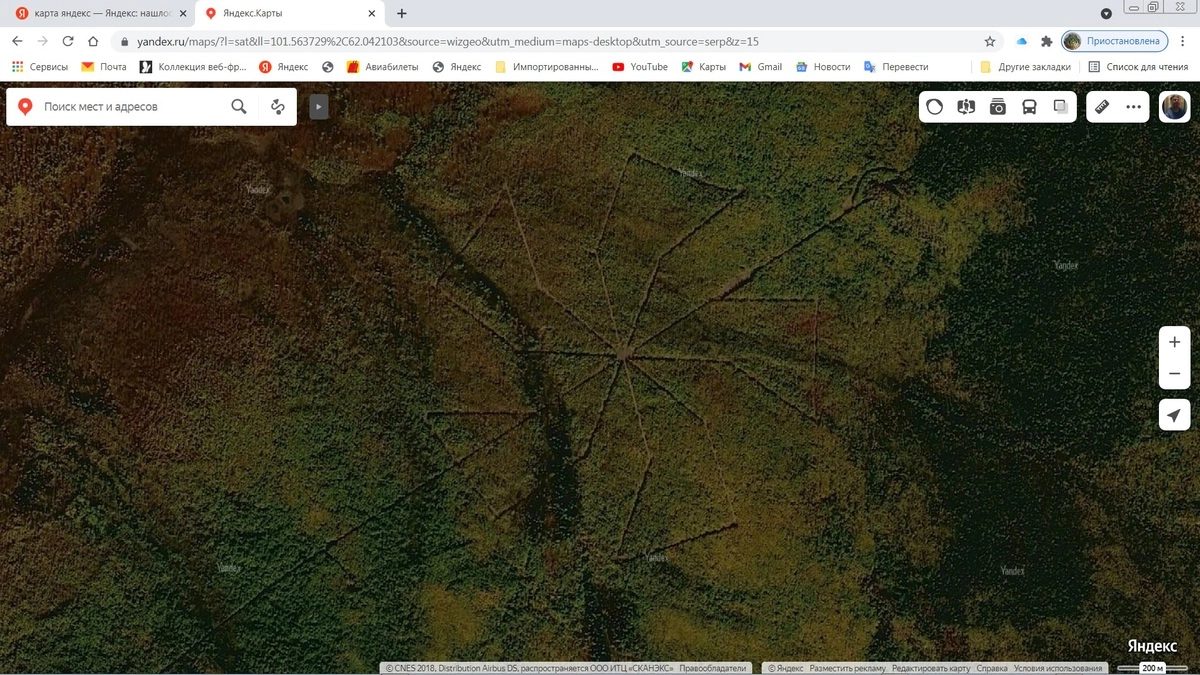This screenshot has width=1200, height=675.
Task: Open the route builder icon
Action: (278, 107)
